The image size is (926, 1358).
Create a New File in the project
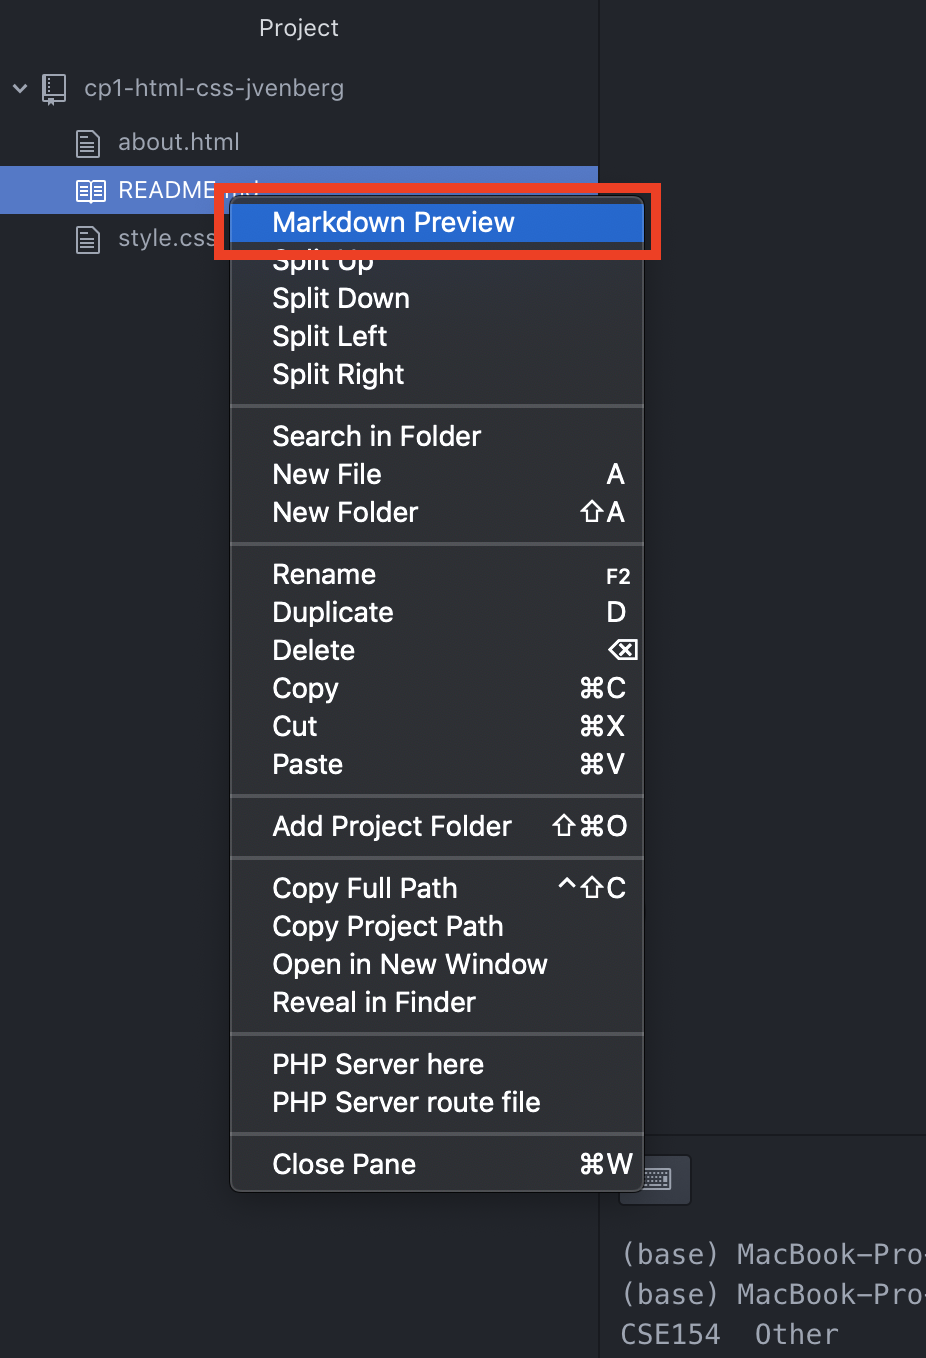[327, 474]
